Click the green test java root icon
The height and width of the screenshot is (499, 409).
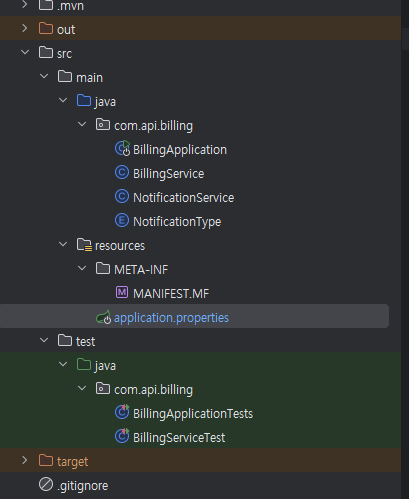coord(84,364)
